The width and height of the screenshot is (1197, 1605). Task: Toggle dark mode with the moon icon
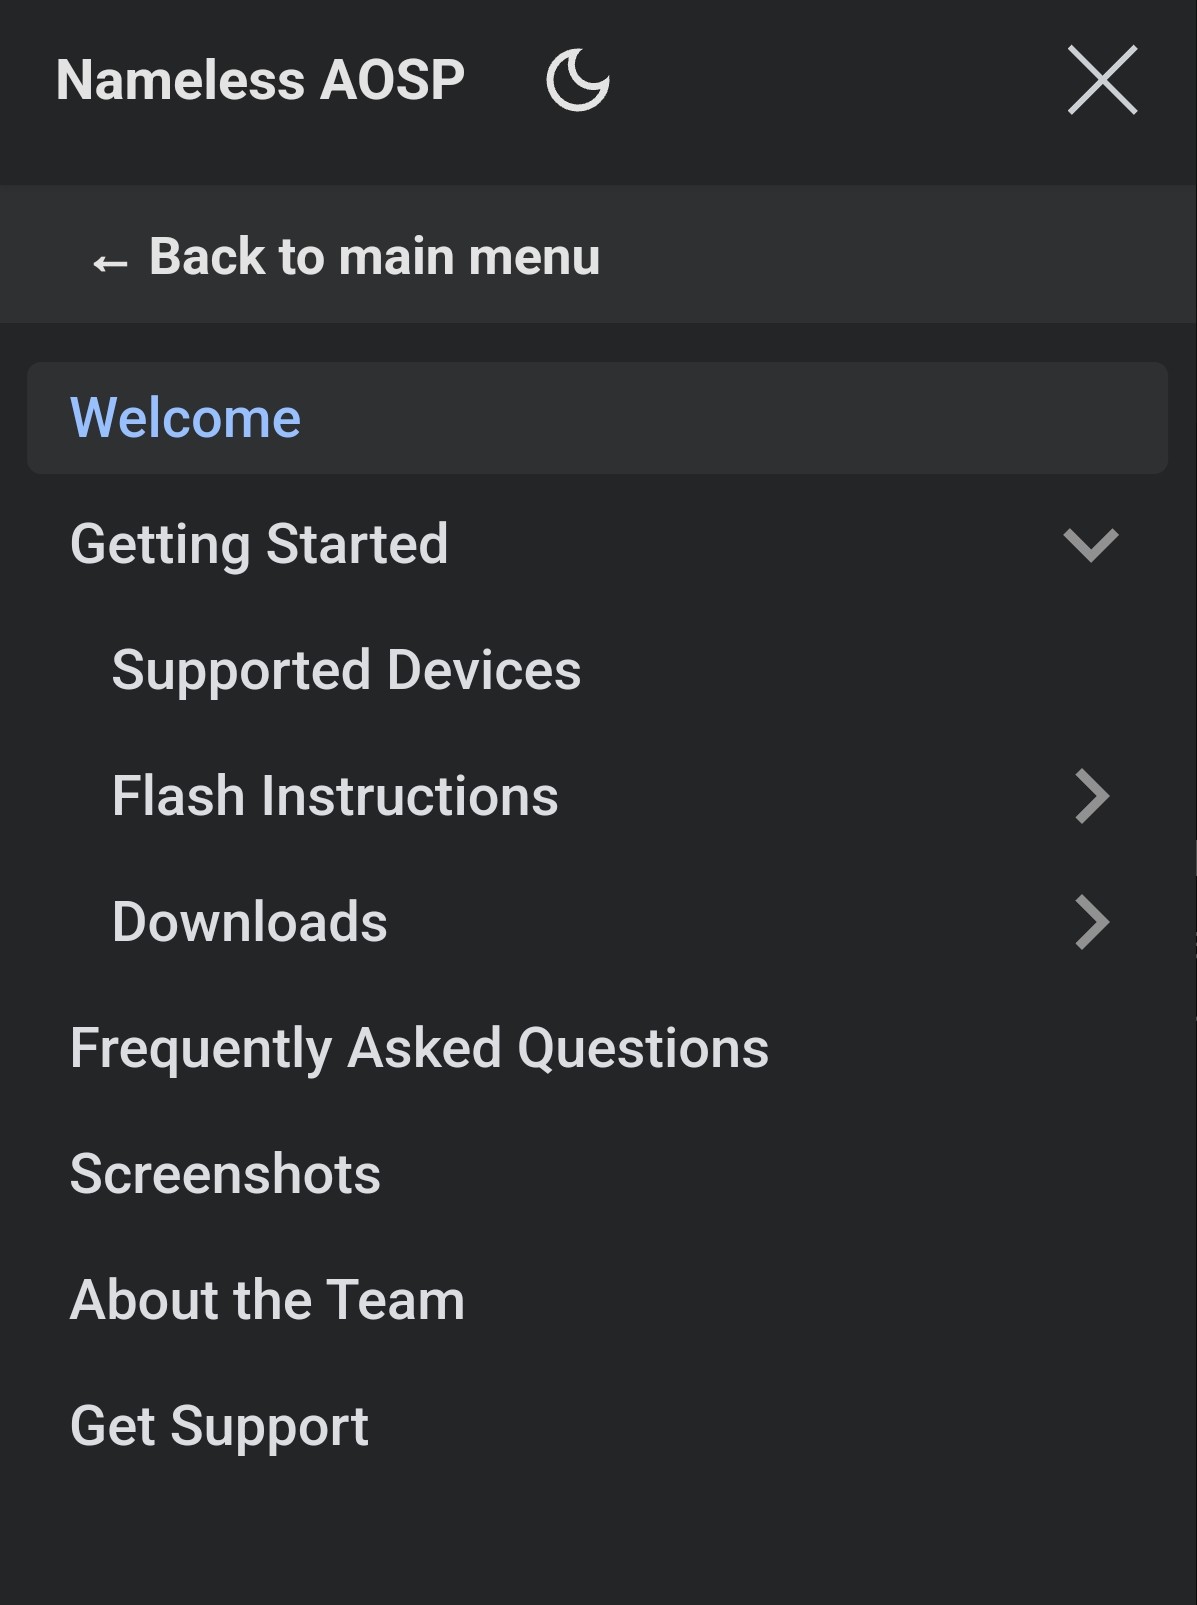click(x=578, y=81)
